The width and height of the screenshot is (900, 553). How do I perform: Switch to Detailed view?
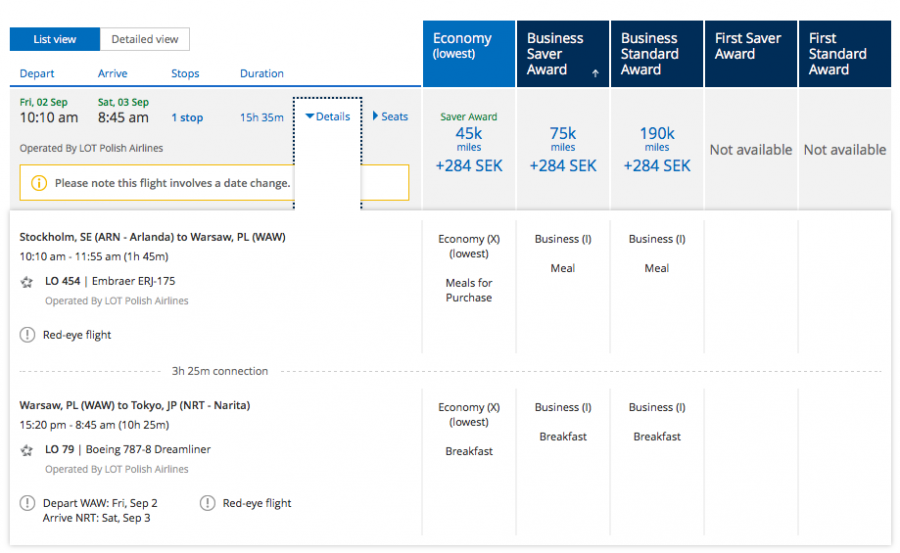[x=145, y=39]
